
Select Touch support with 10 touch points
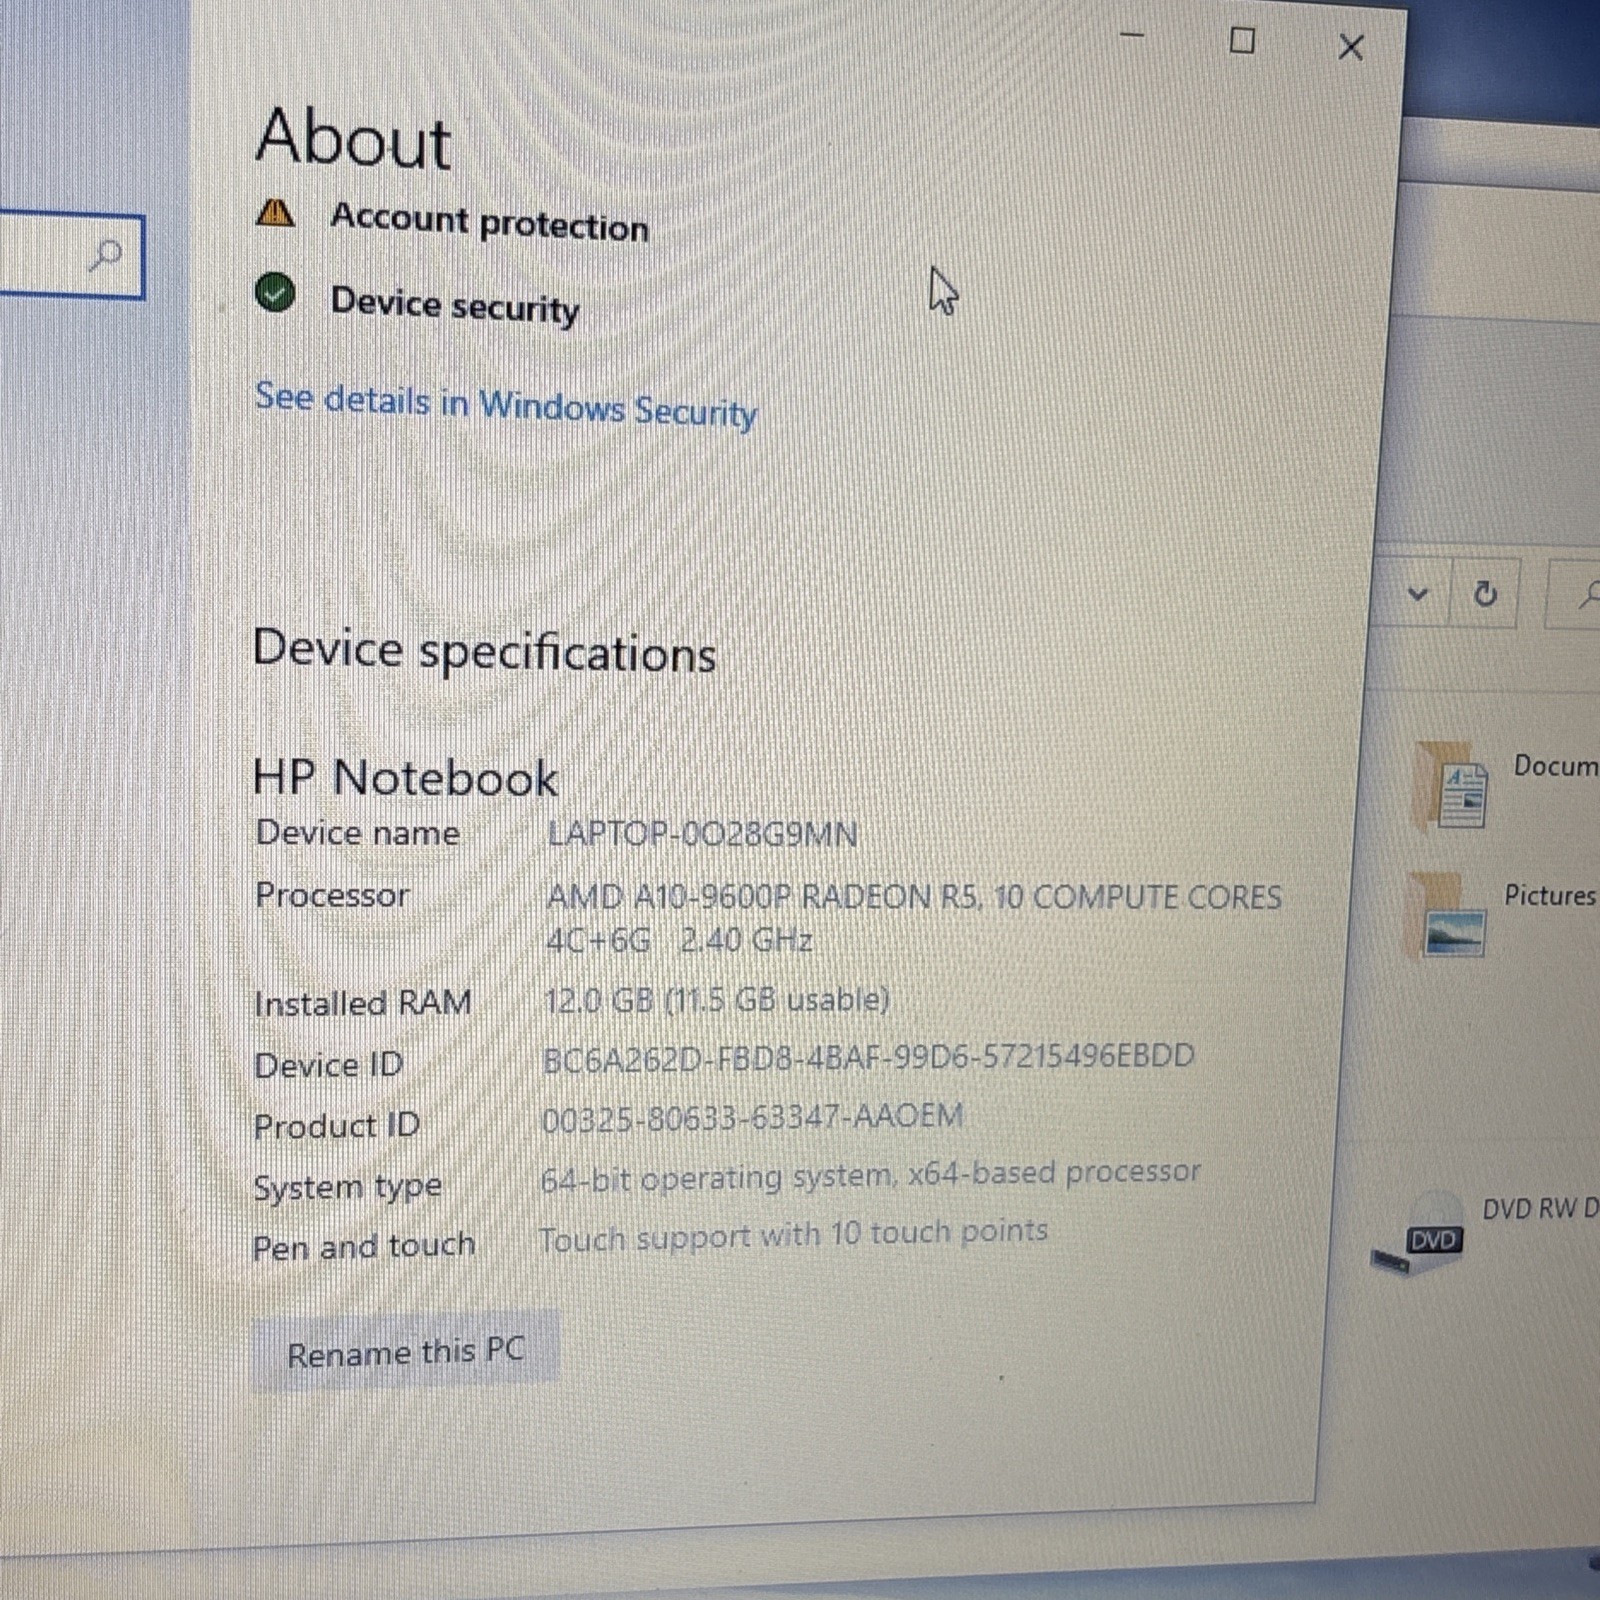793,1236
